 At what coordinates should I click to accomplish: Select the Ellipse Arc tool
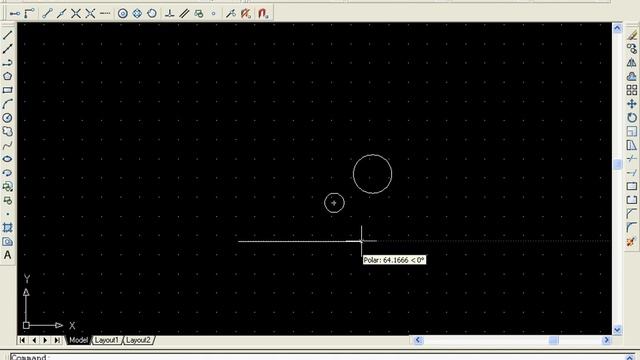click(x=7, y=173)
